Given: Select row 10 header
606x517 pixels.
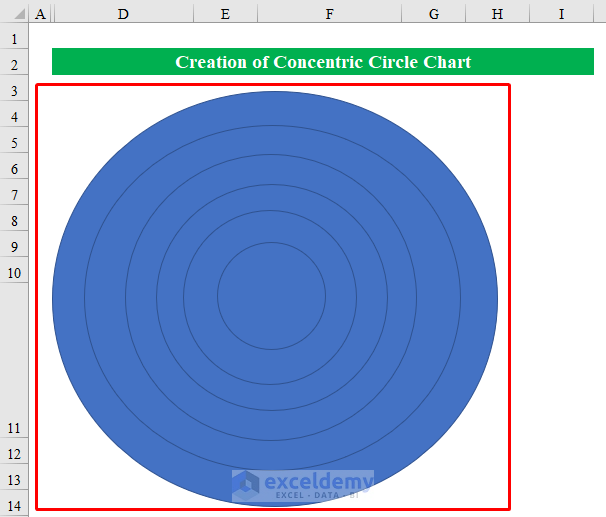Looking at the screenshot, I should click(x=14, y=270).
